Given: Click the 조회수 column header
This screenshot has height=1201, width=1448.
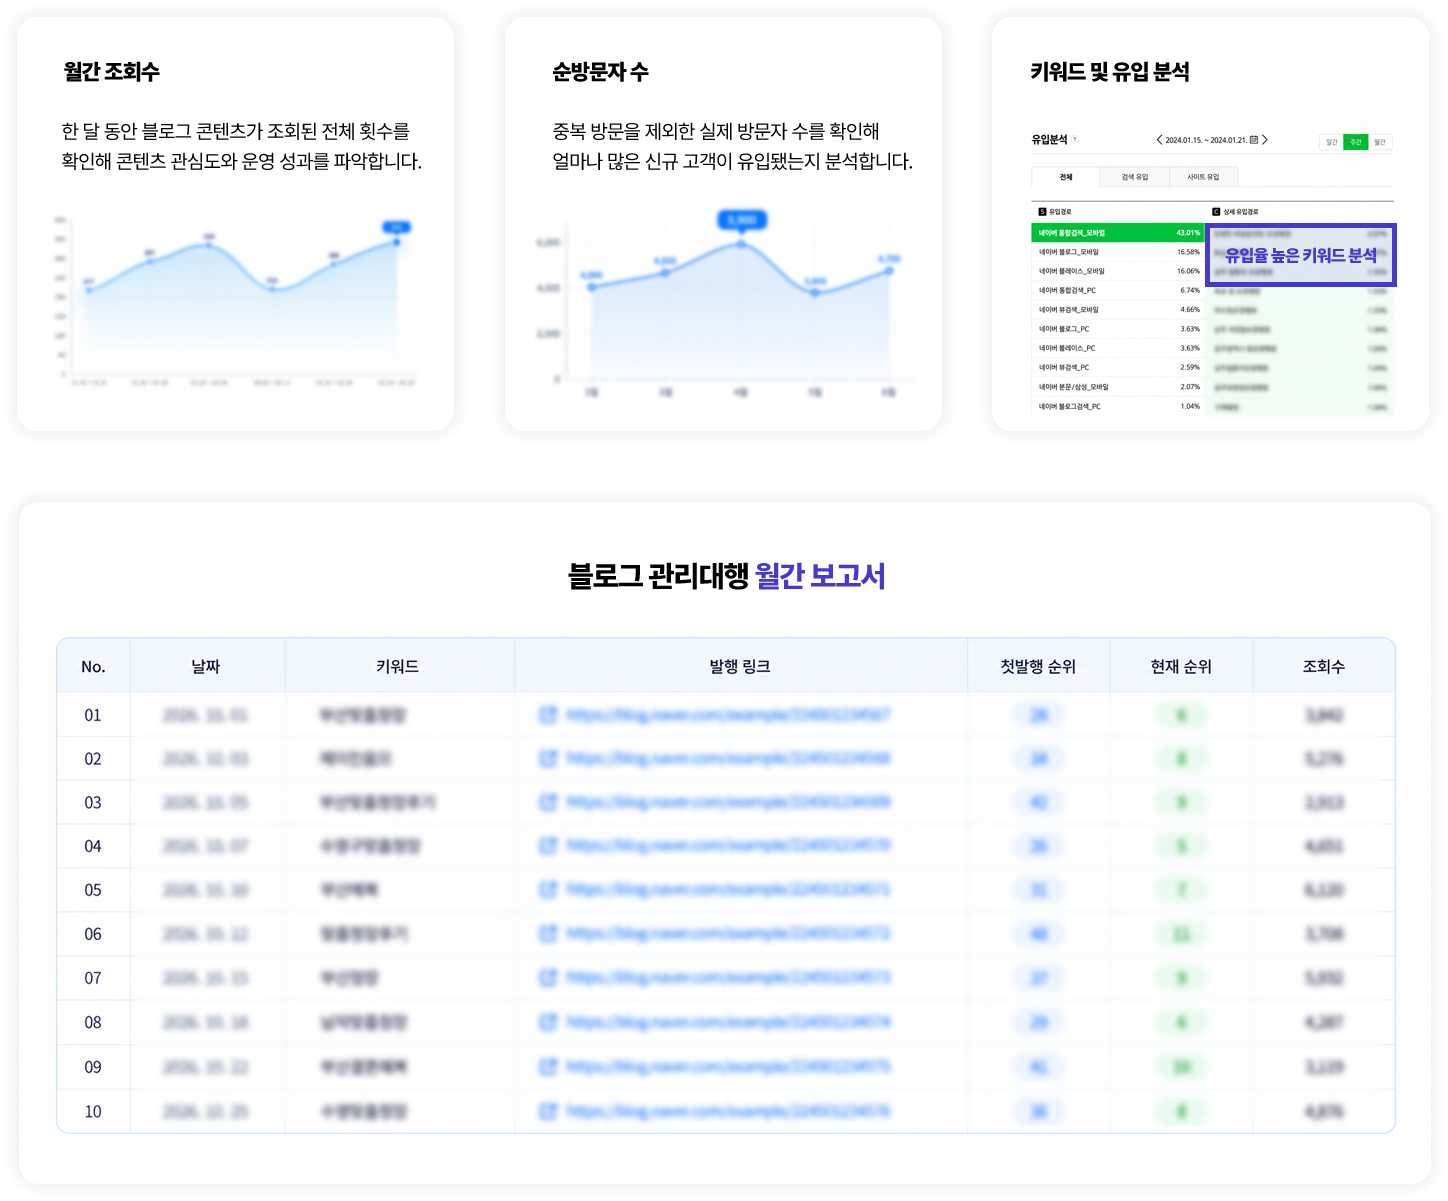Looking at the screenshot, I should click(1324, 667).
